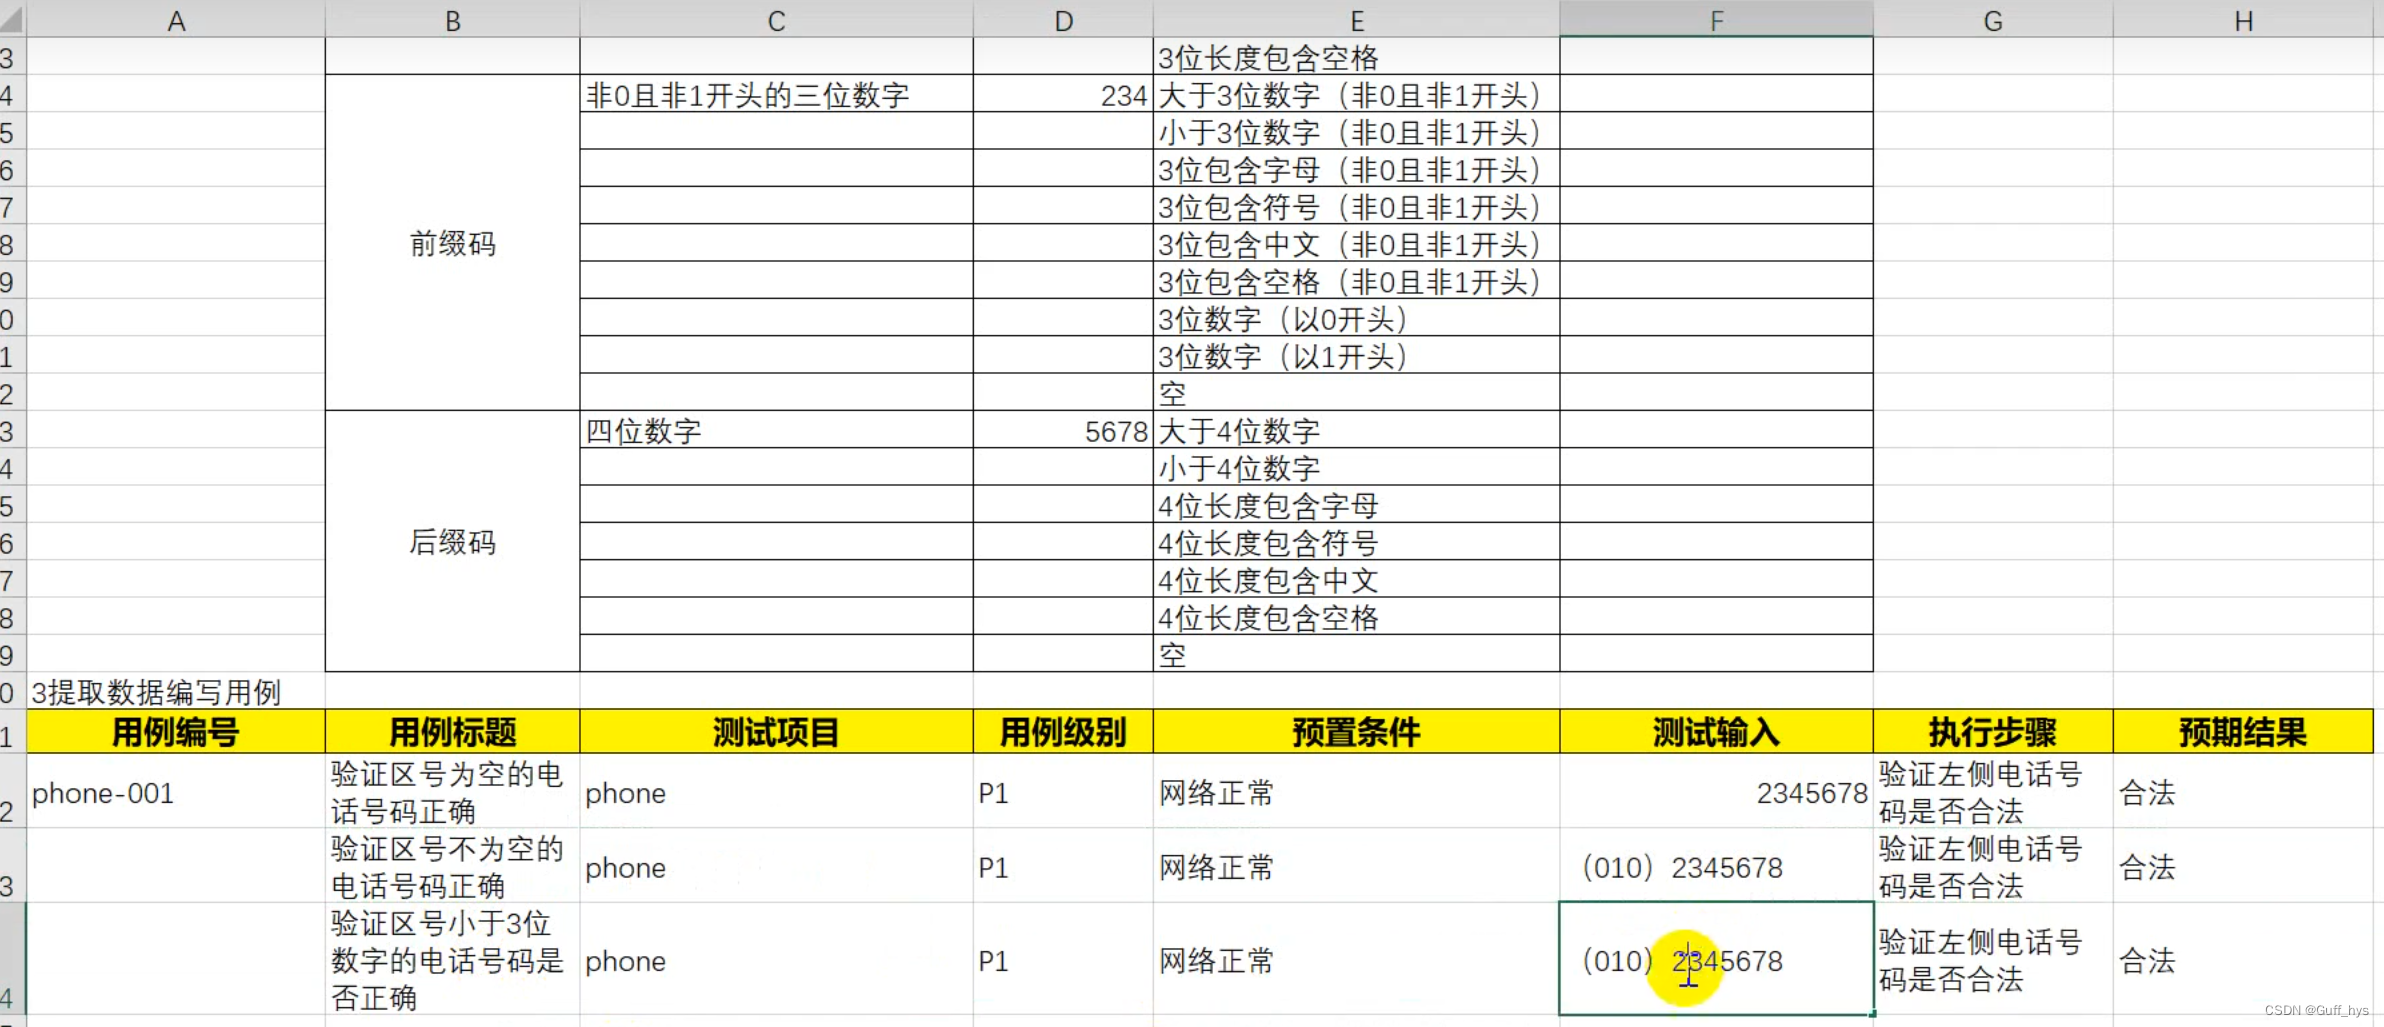Click the '4位长度包含符号' cell
This screenshot has width=2384, height=1027.
pyautogui.click(x=1356, y=542)
